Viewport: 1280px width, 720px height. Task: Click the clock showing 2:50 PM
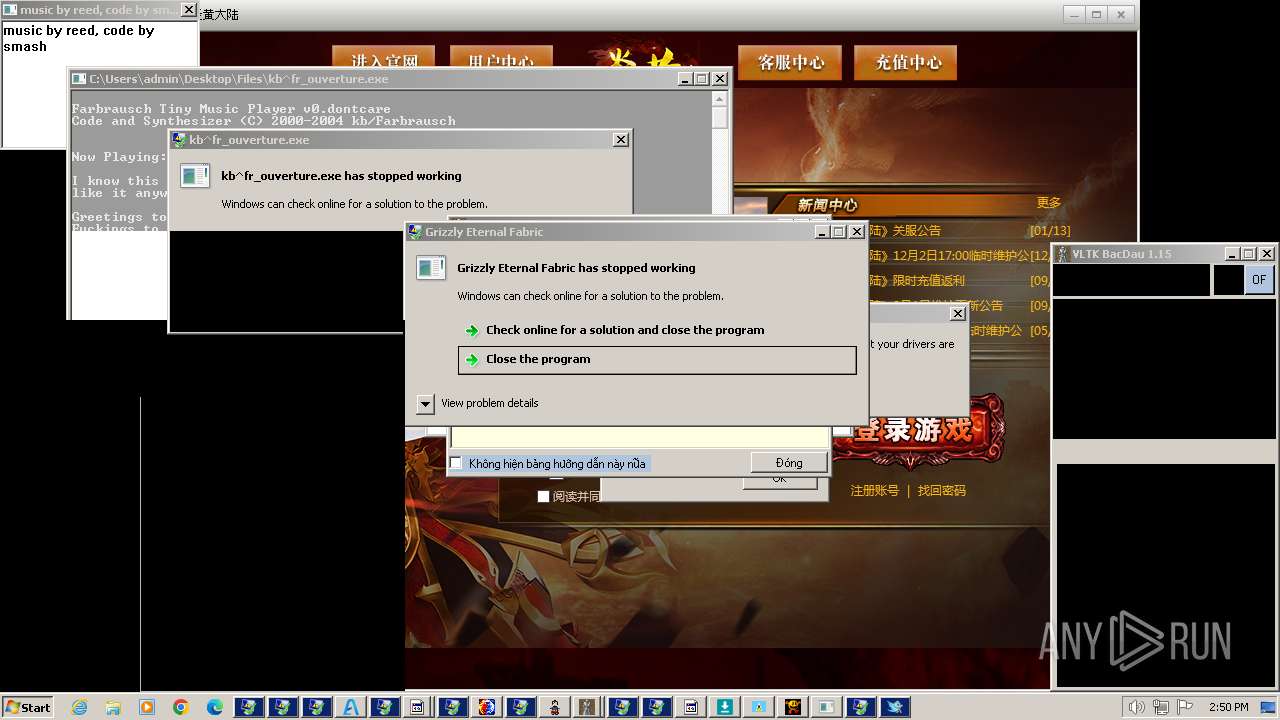pyautogui.click(x=1228, y=707)
